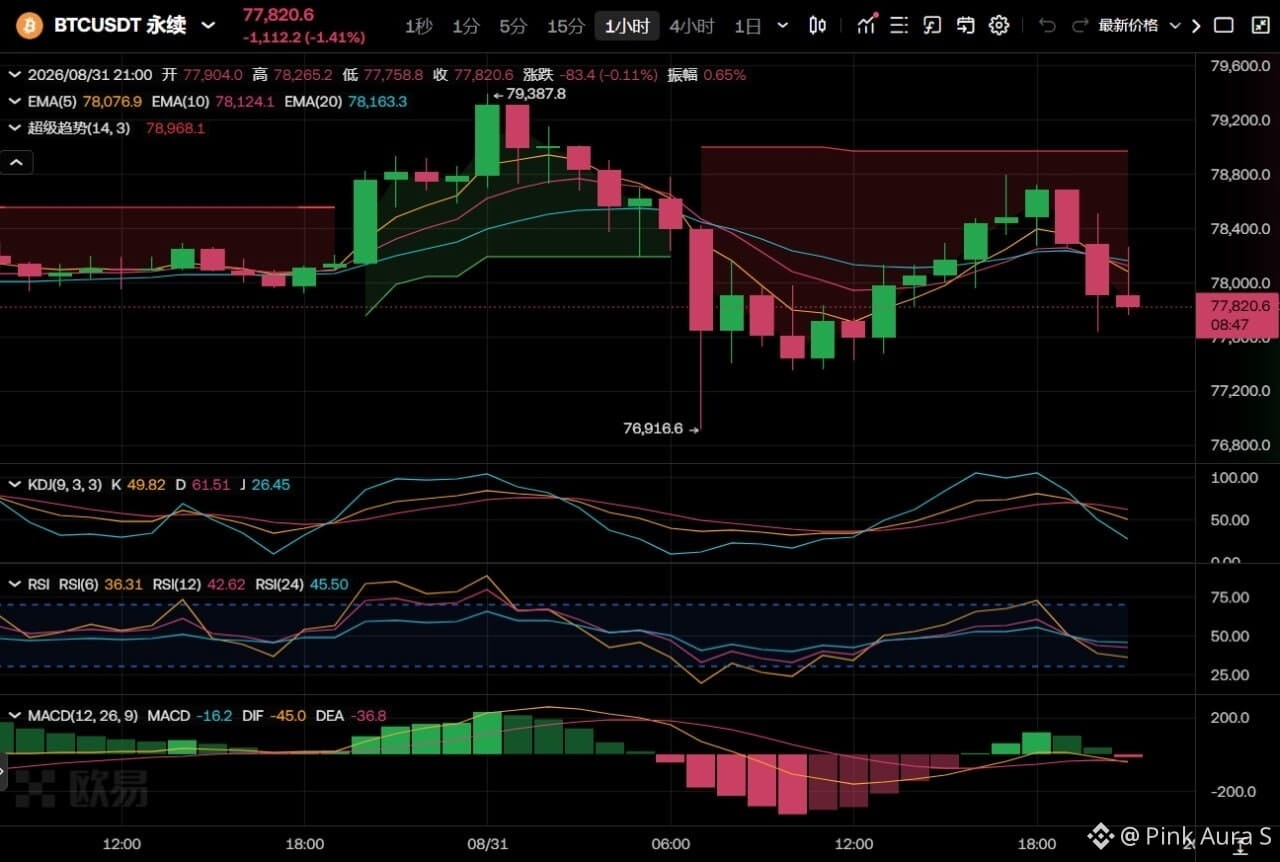Open the more timeframes dropdown after 1日
Screen dimensions: 1280x862
782,26
